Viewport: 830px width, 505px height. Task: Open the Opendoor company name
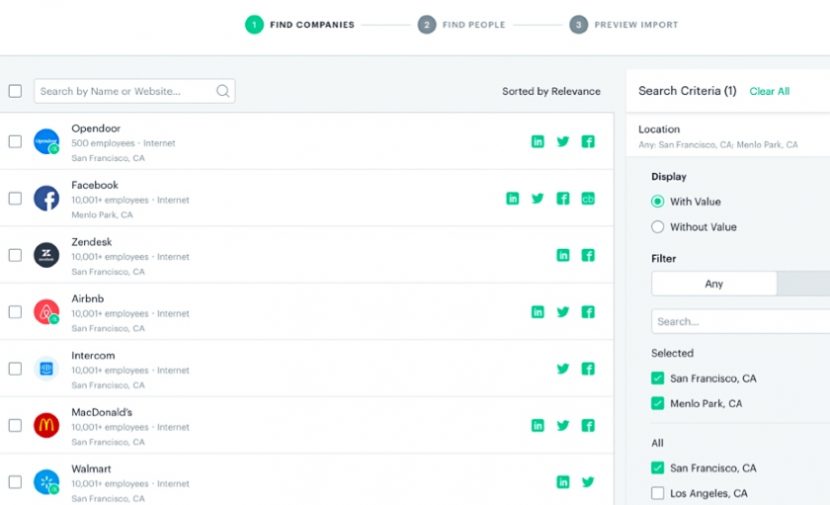coord(96,129)
